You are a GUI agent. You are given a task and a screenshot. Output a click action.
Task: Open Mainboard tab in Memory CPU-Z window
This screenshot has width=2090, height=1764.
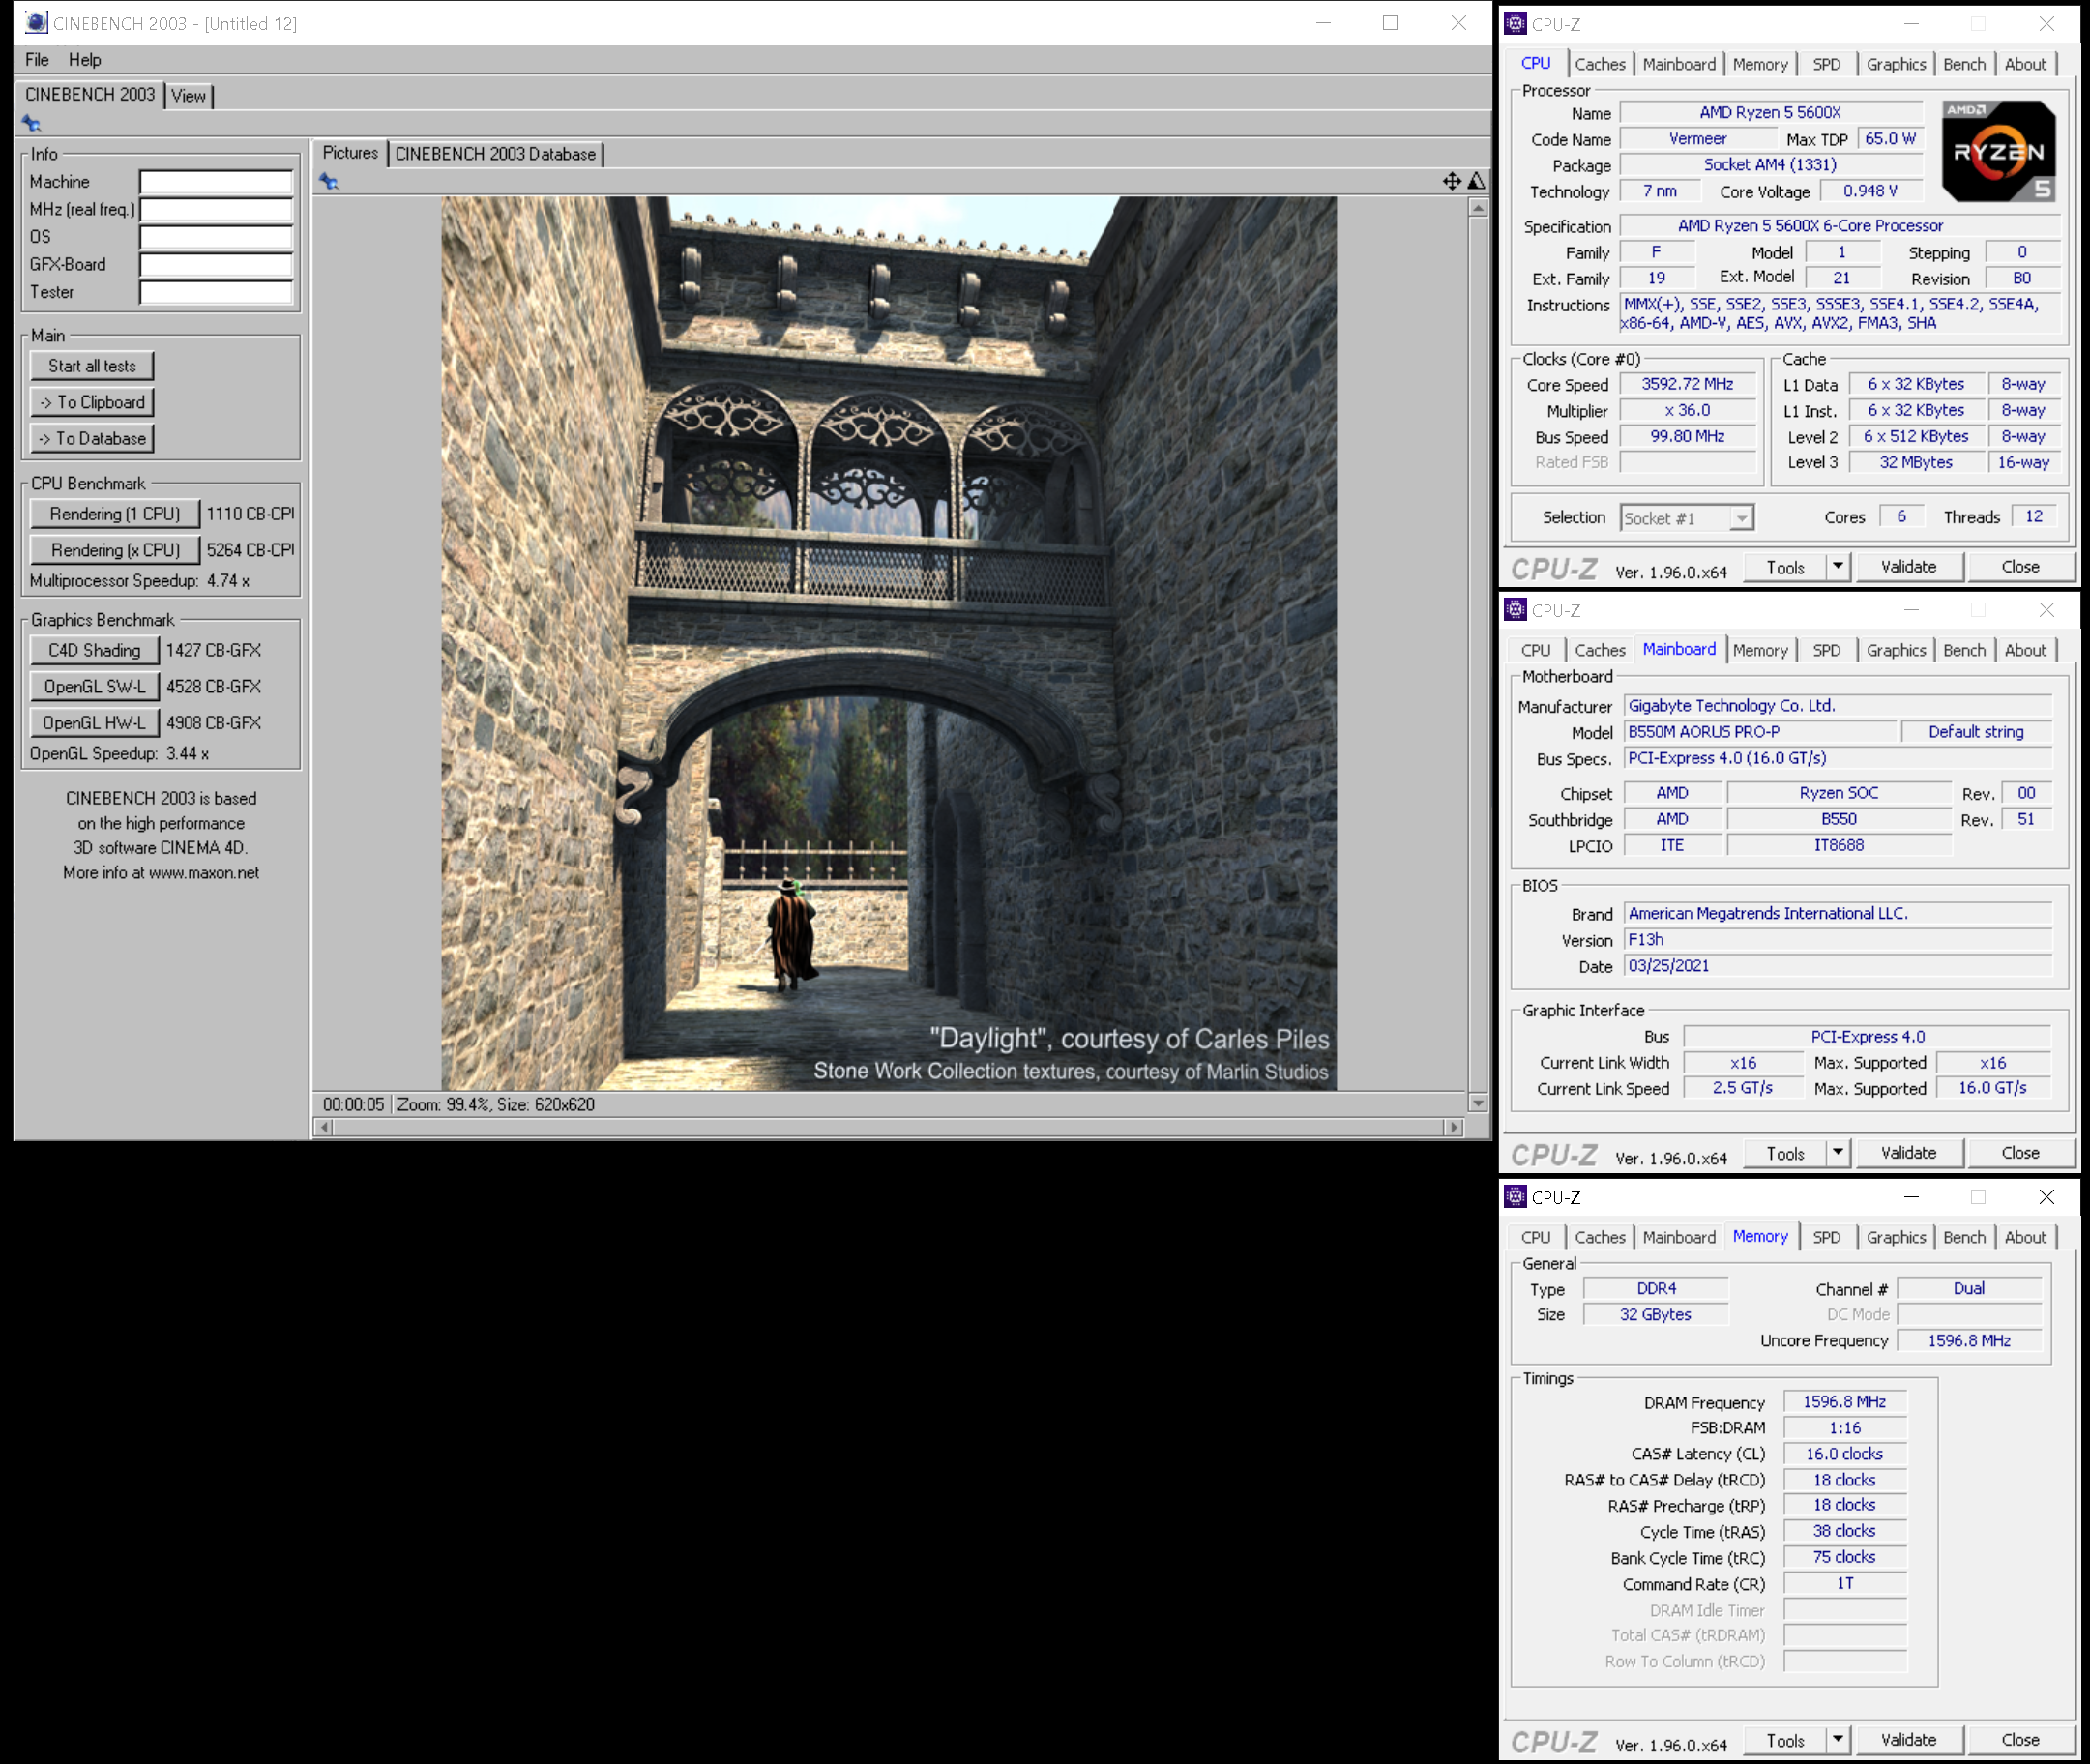click(1678, 1237)
